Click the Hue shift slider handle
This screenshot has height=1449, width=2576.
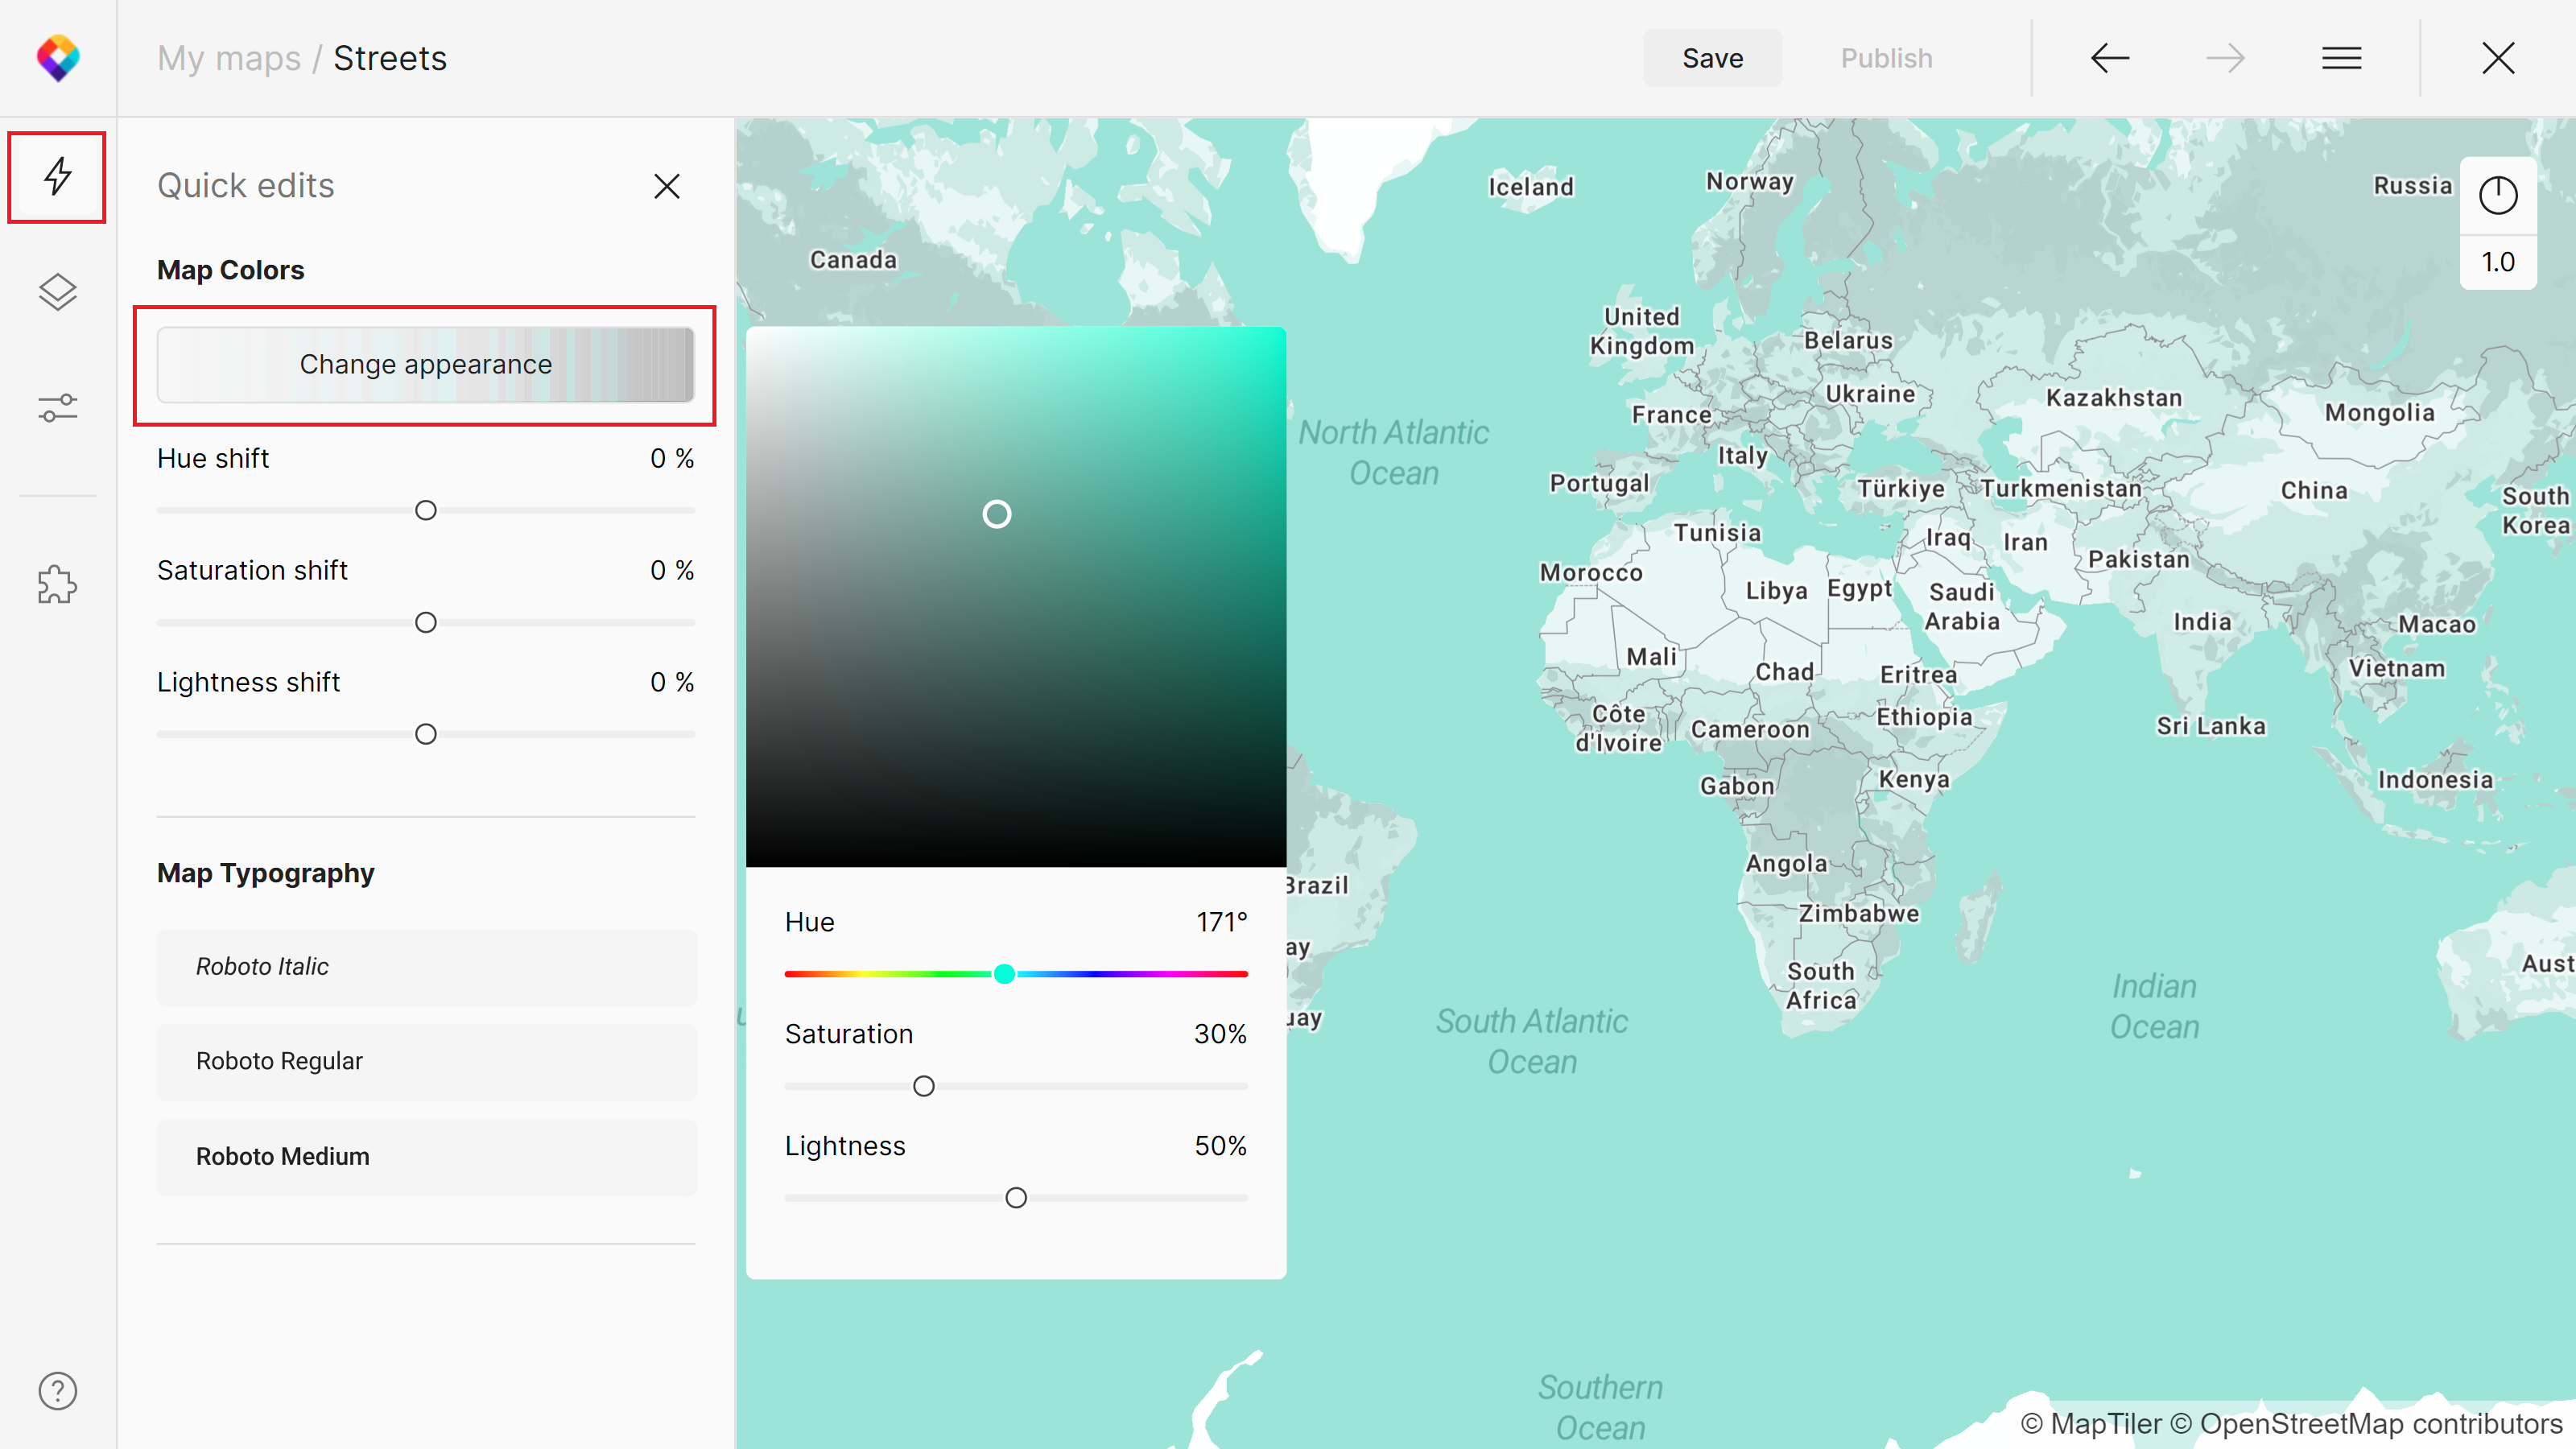426,510
